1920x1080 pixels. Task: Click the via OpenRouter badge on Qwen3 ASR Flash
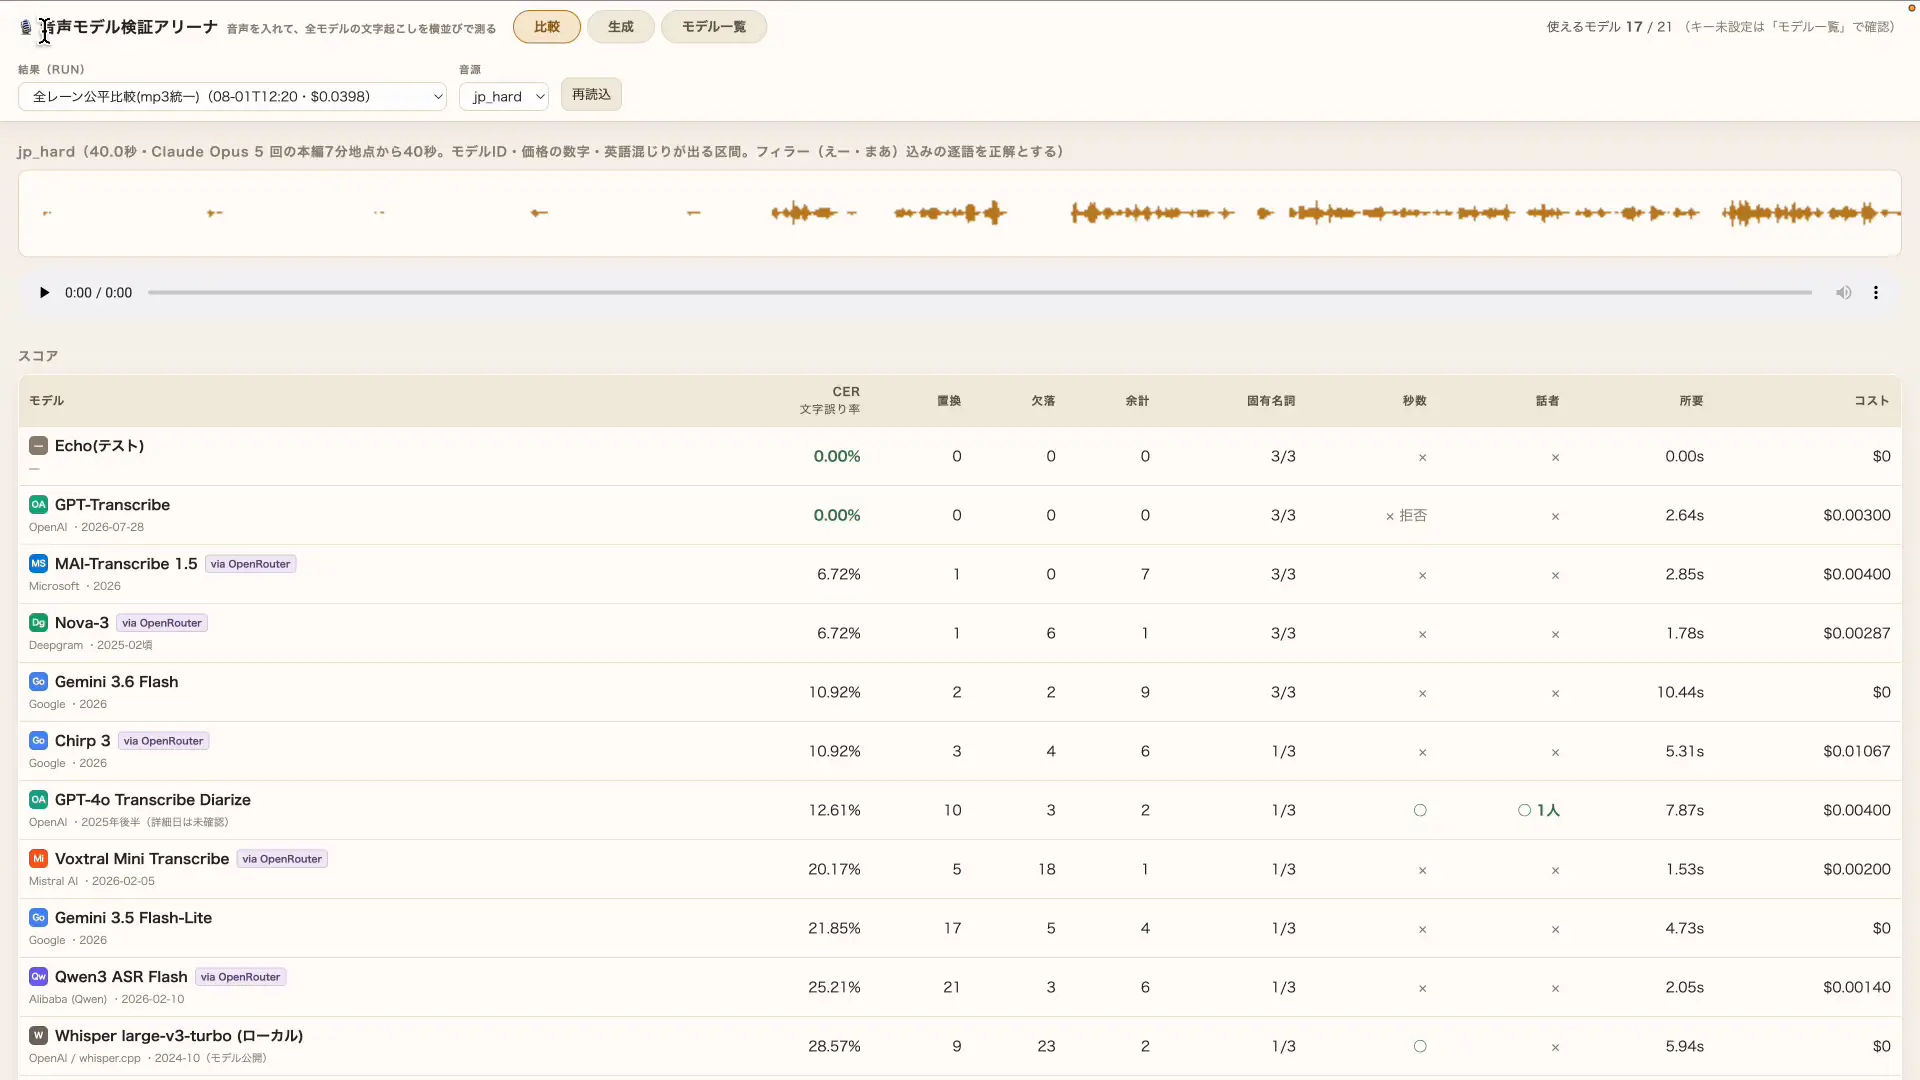click(x=241, y=977)
